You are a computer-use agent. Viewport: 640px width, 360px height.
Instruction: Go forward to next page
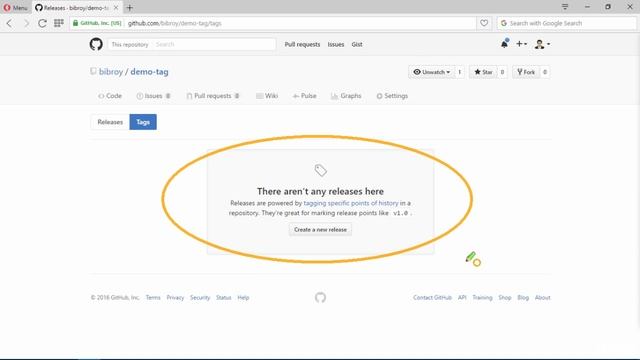pyautogui.click(x=26, y=23)
